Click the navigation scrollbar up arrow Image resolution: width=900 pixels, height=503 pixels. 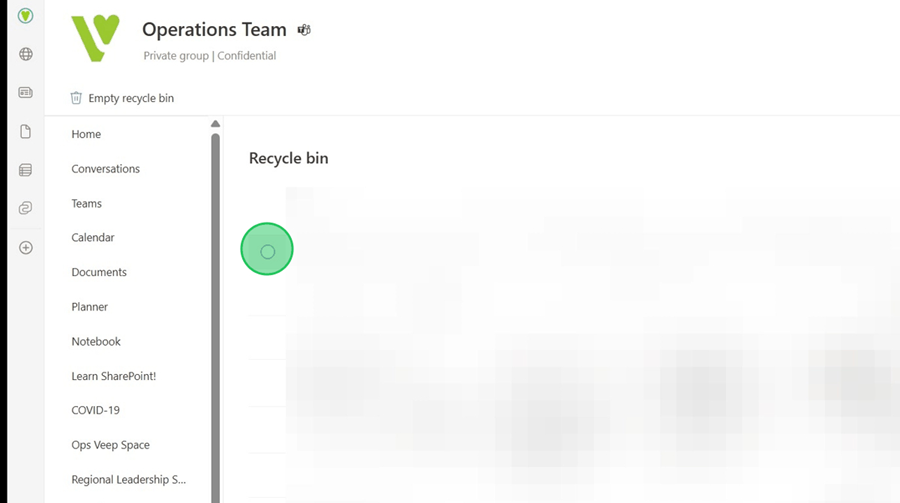(215, 124)
